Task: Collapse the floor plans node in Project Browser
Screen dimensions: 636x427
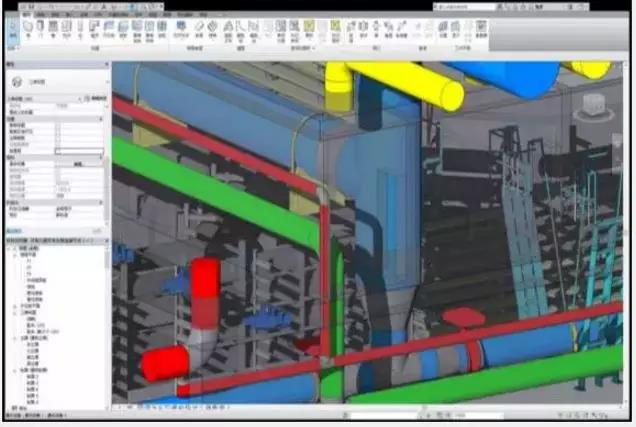Action: coord(15,255)
